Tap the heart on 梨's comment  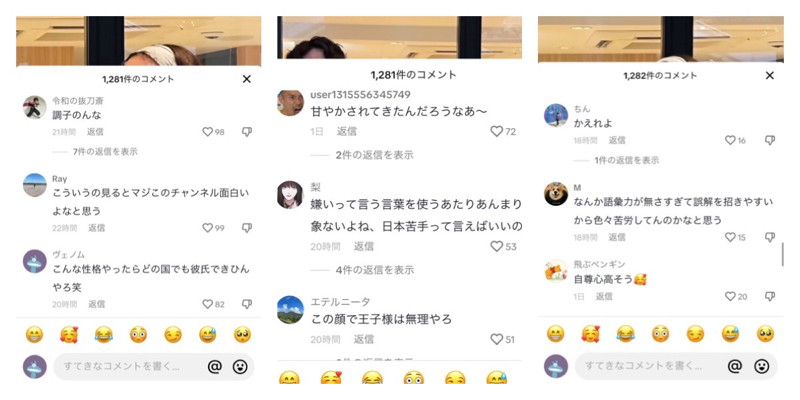pyautogui.click(x=497, y=246)
